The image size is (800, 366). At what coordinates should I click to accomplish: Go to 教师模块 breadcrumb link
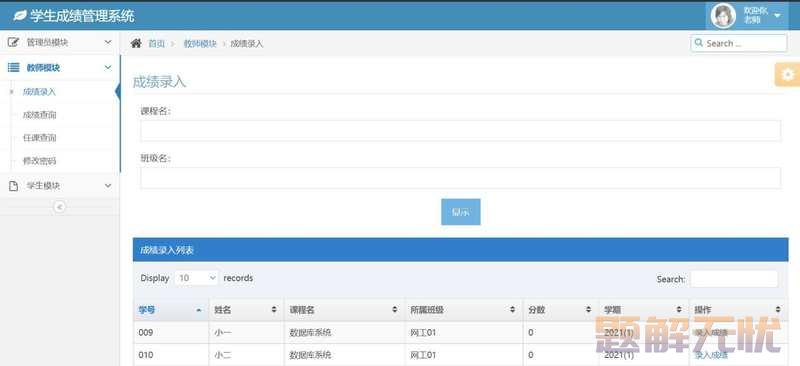[x=200, y=44]
